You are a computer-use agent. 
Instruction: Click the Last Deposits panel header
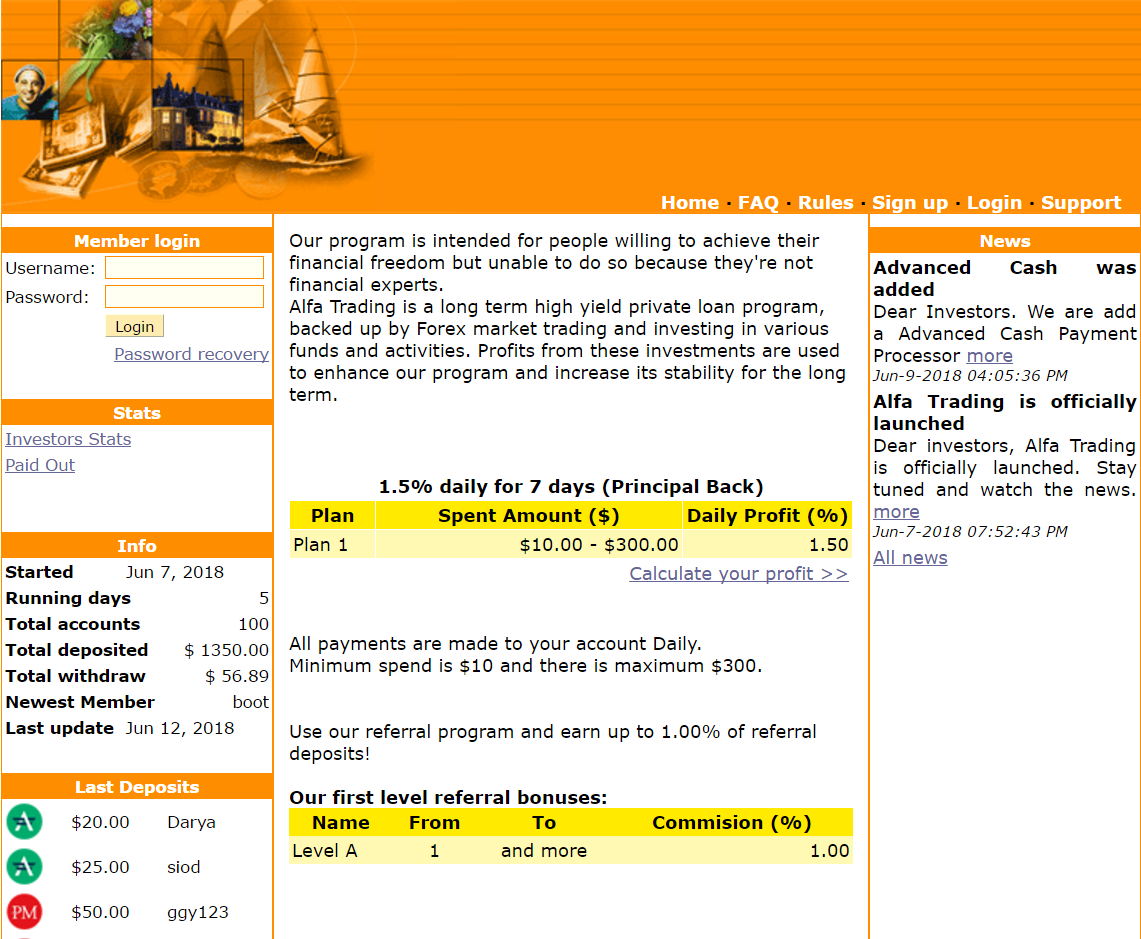pos(137,787)
